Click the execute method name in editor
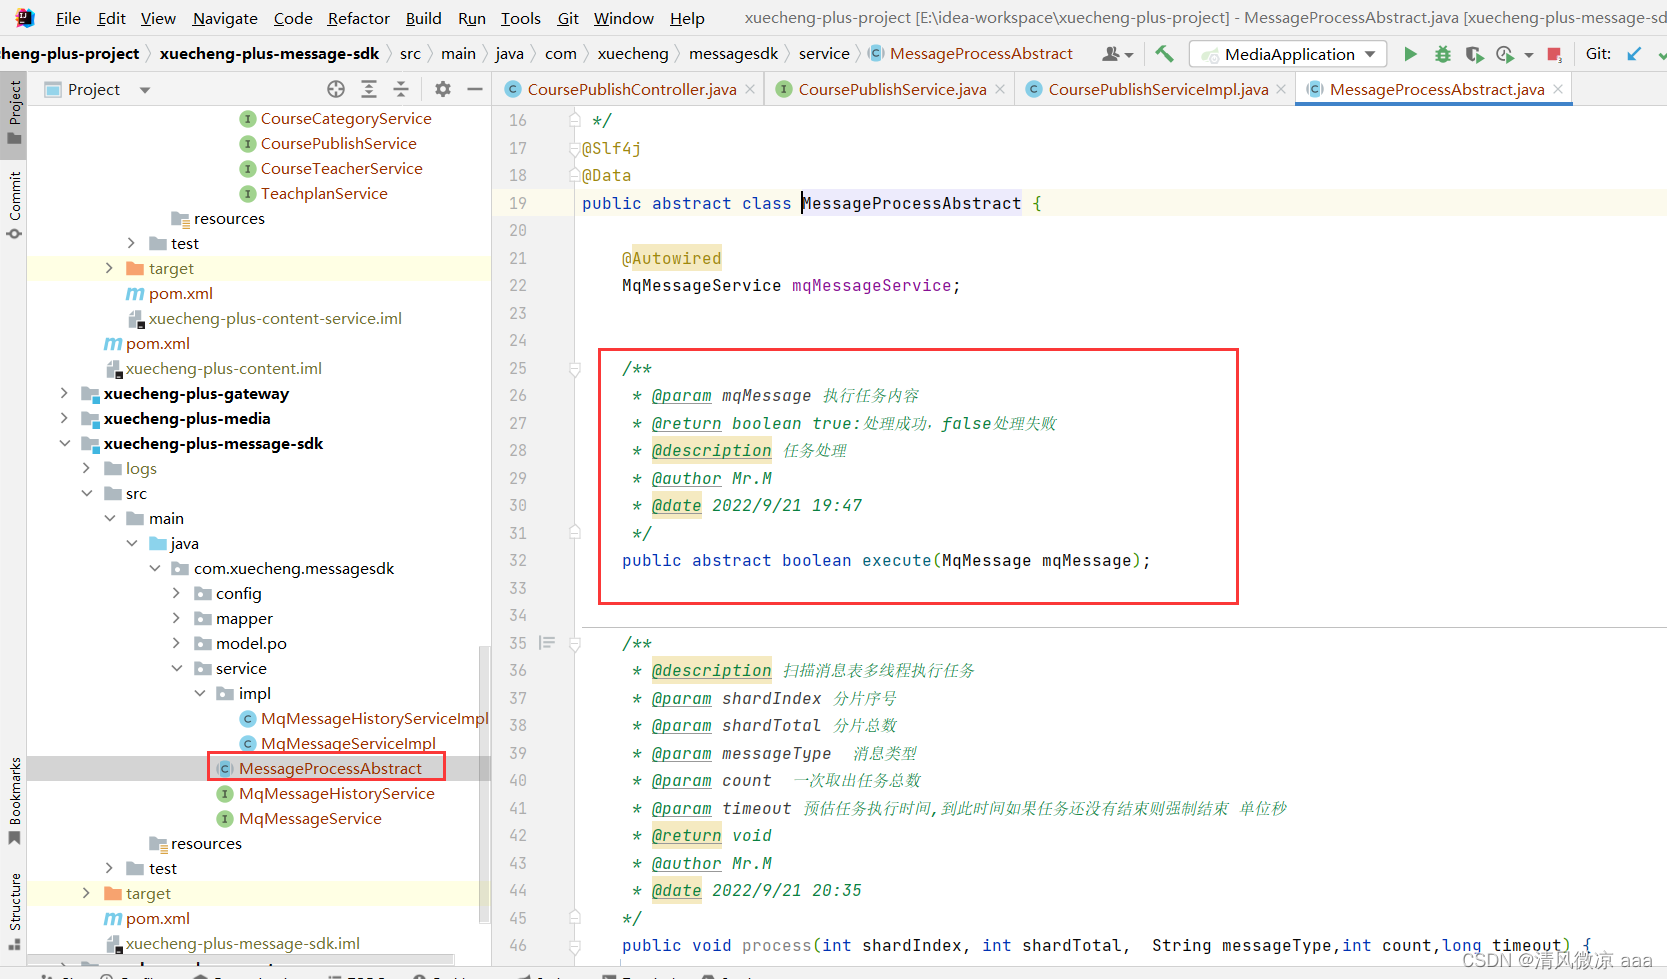This screenshot has height=979, width=1667. [x=896, y=561]
